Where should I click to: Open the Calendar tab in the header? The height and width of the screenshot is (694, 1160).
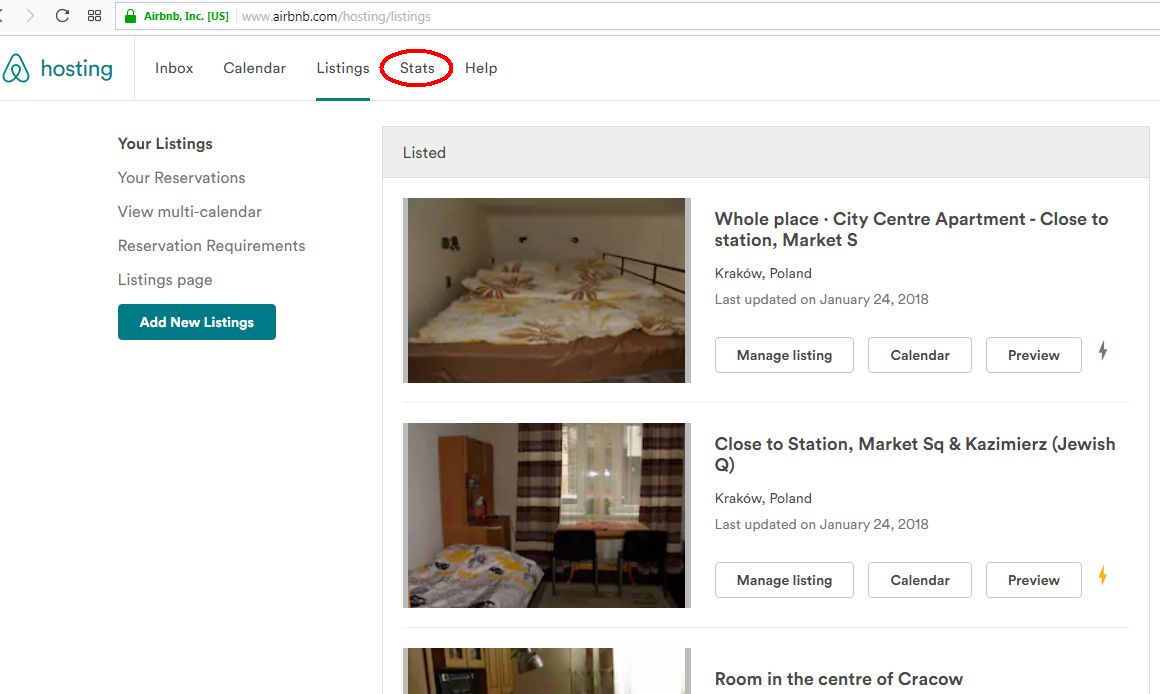[254, 68]
